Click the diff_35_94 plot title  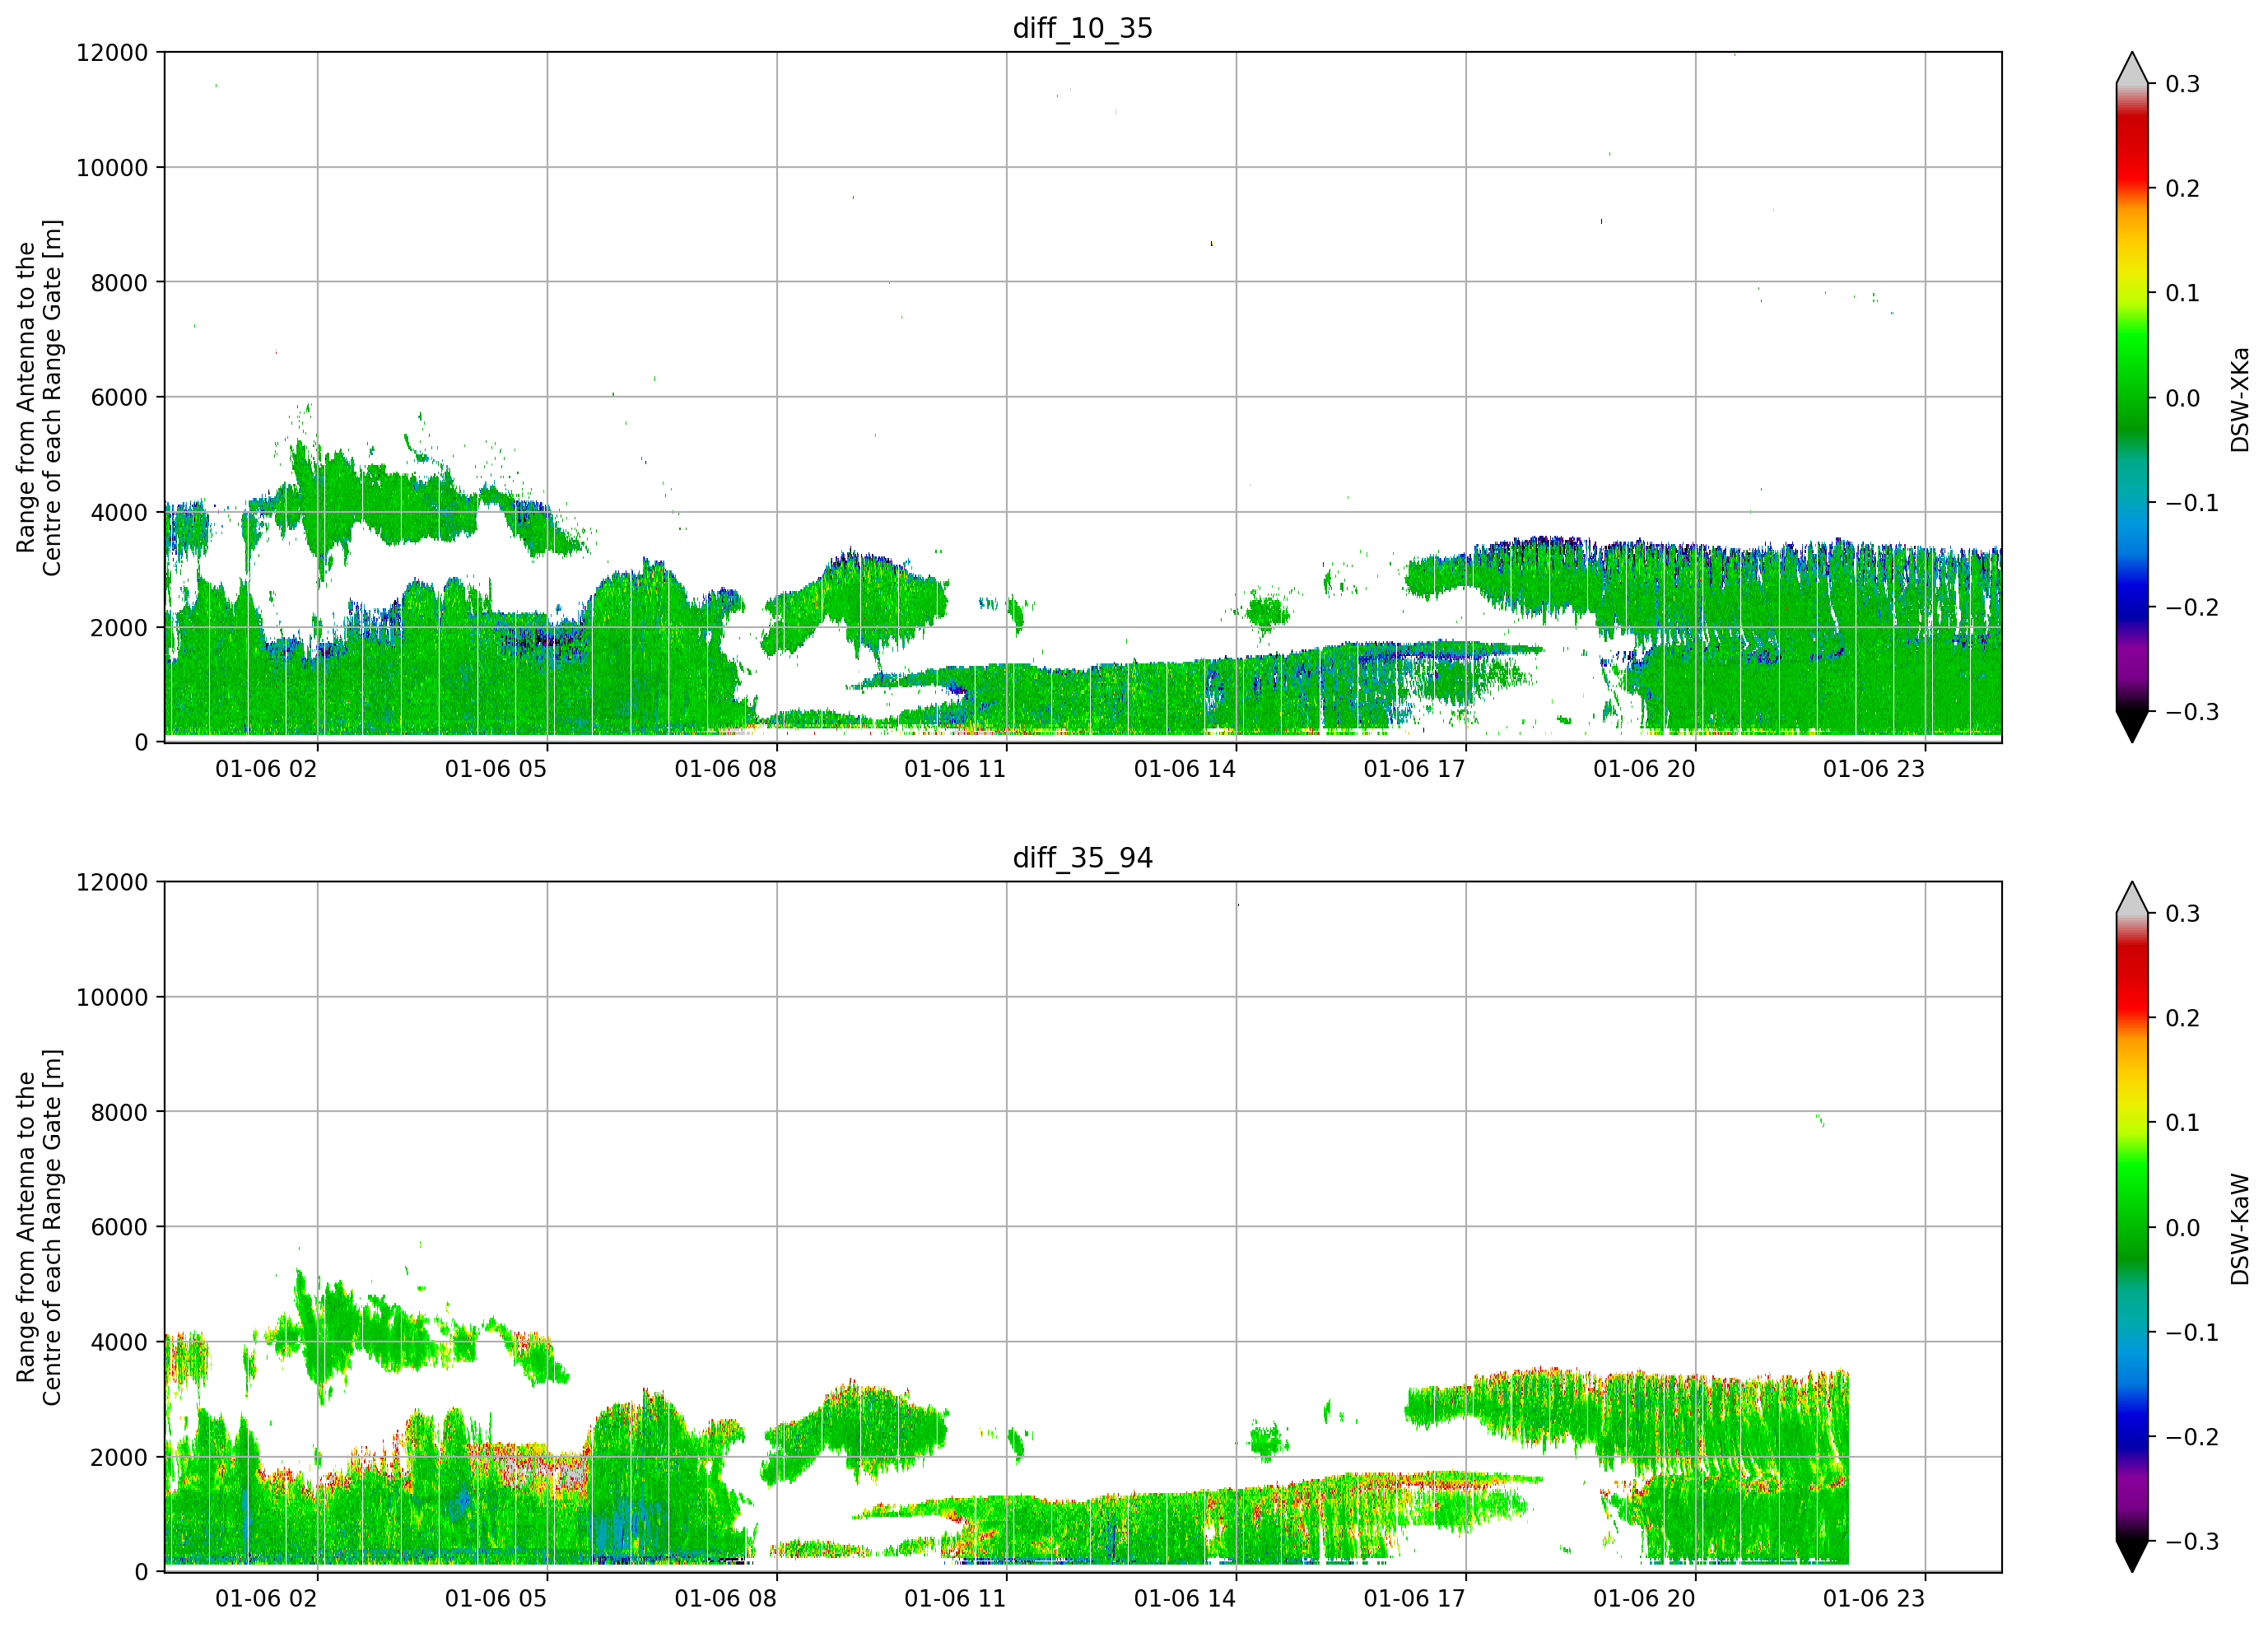[1083, 858]
